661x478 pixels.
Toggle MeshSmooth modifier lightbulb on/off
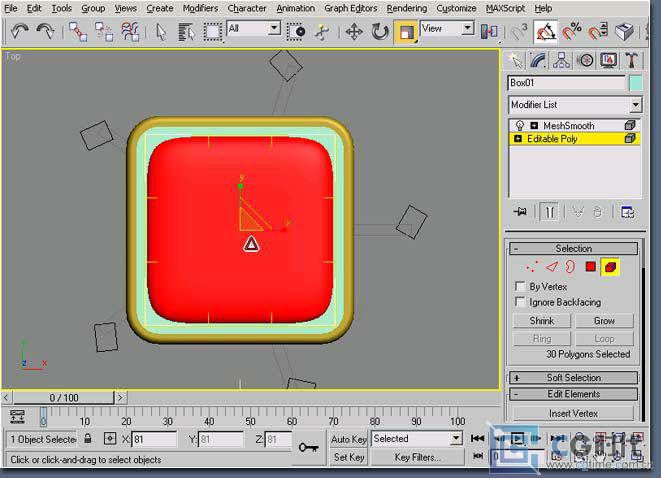point(519,125)
